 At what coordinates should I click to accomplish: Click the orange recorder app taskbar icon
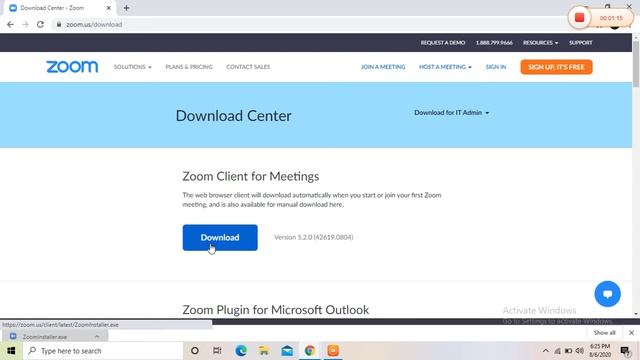pyautogui.click(x=333, y=351)
